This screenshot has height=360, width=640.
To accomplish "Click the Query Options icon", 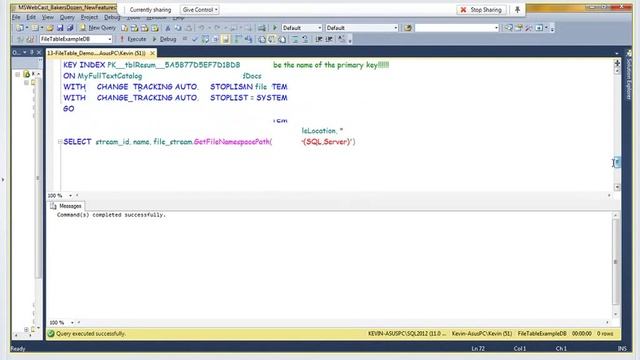I will click(215, 39).
